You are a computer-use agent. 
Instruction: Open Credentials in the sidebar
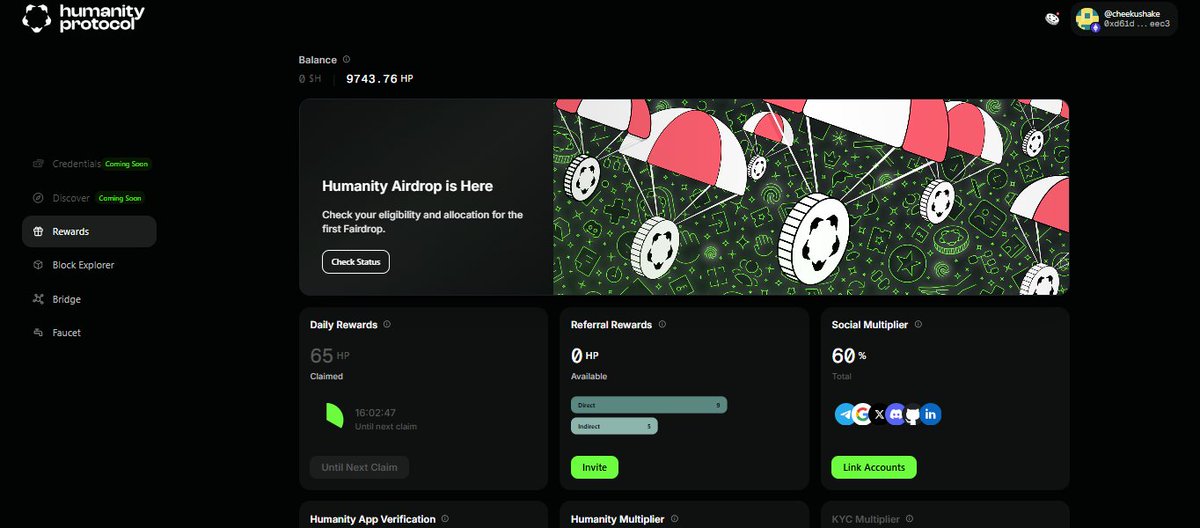(76, 163)
